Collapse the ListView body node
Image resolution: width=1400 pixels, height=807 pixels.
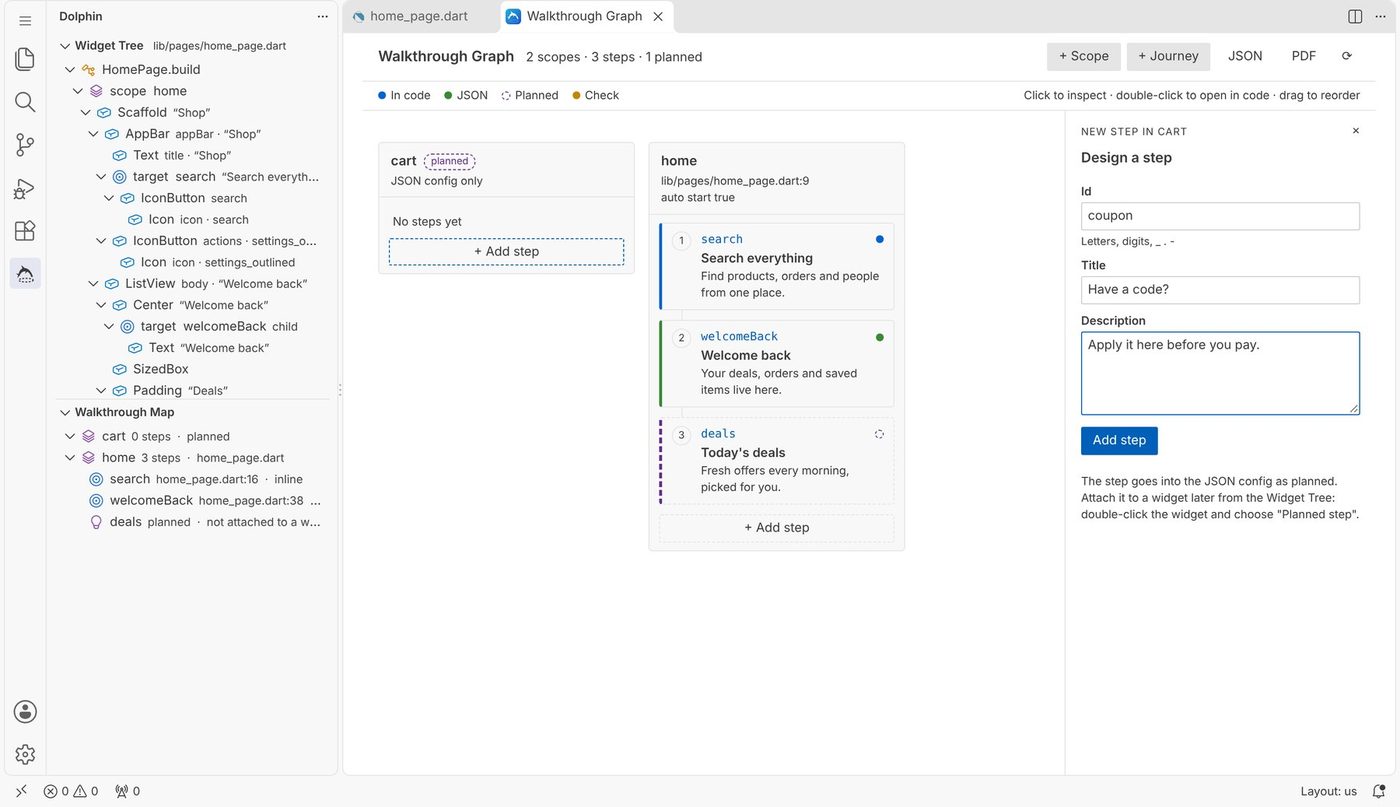point(94,283)
